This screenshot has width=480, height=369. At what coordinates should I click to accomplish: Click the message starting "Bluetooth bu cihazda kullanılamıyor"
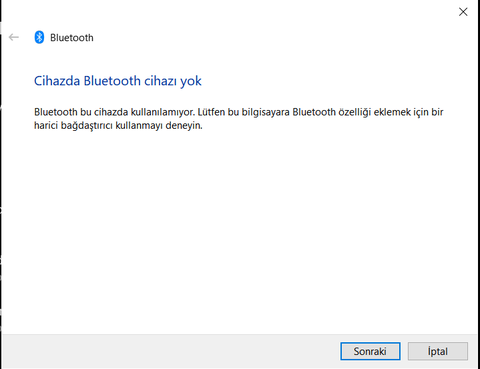pos(239,119)
